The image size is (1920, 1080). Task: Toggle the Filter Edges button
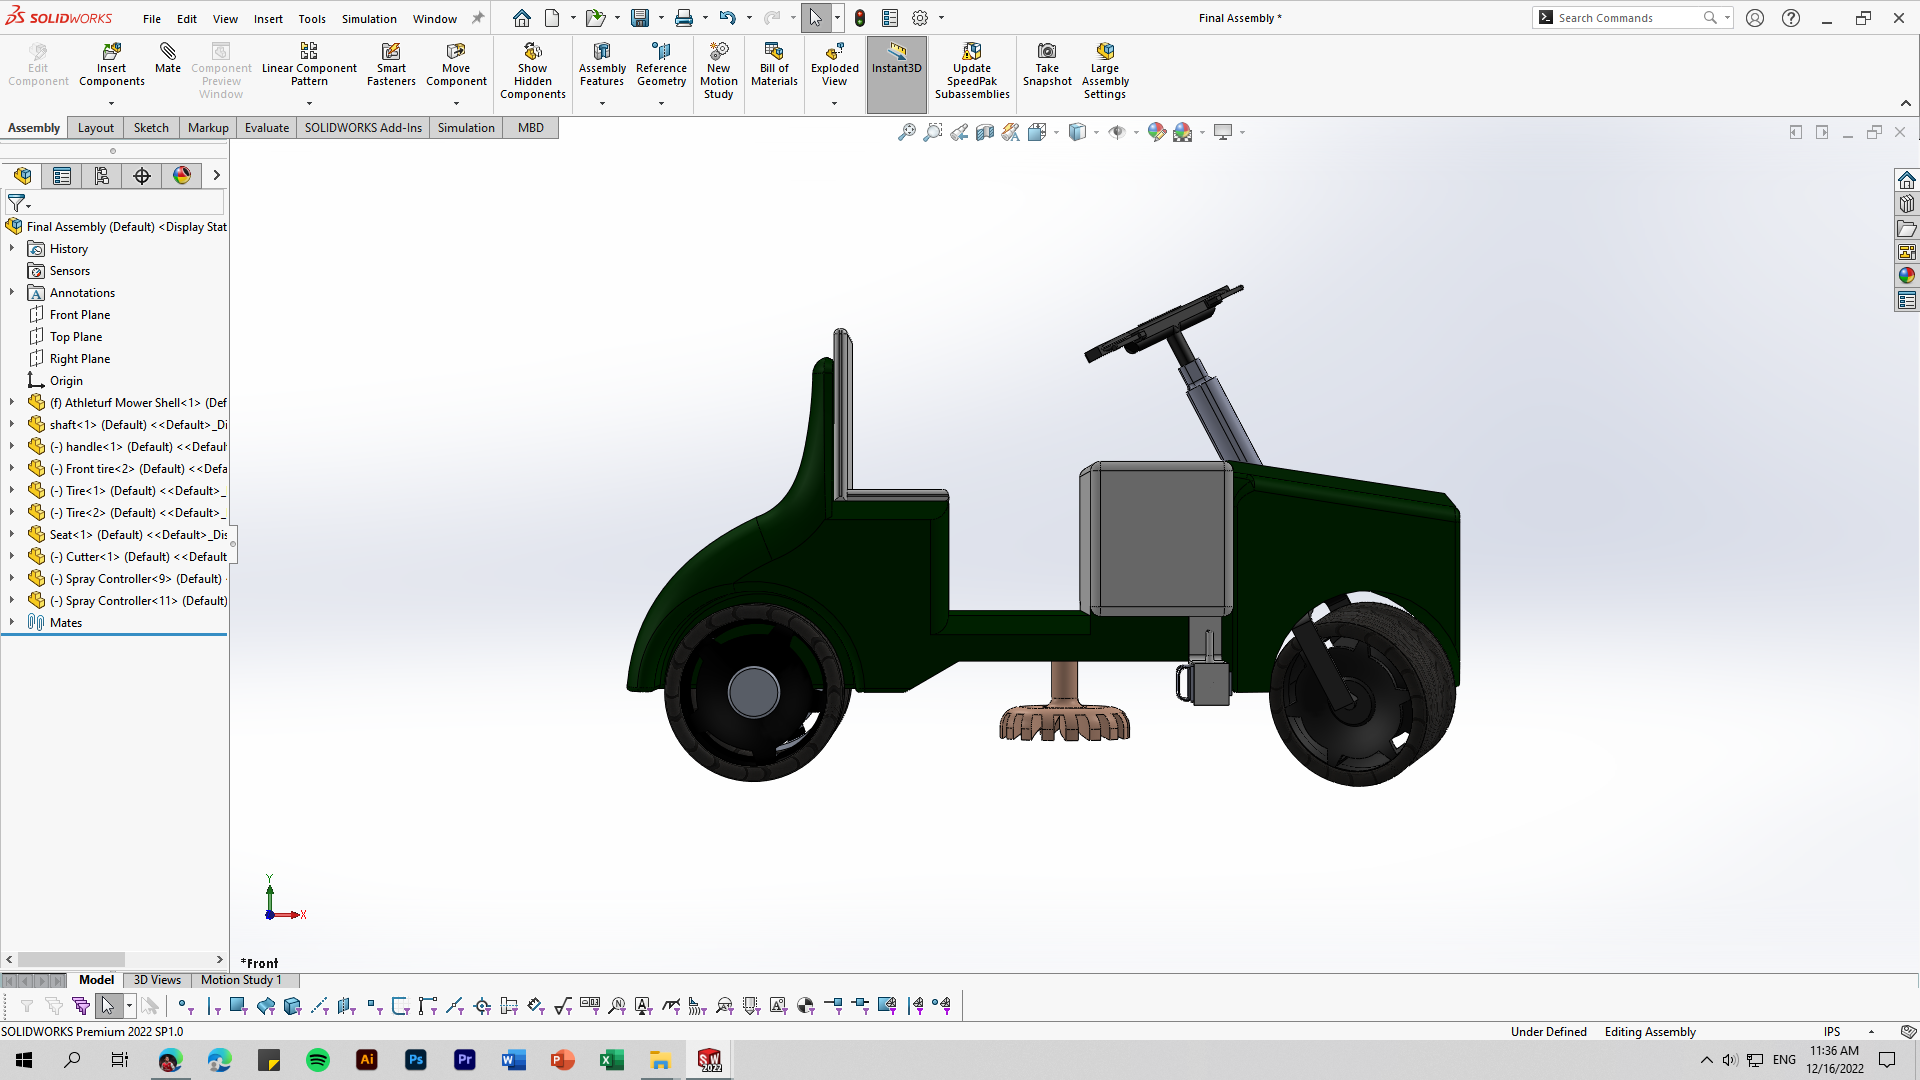[x=213, y=1005]
